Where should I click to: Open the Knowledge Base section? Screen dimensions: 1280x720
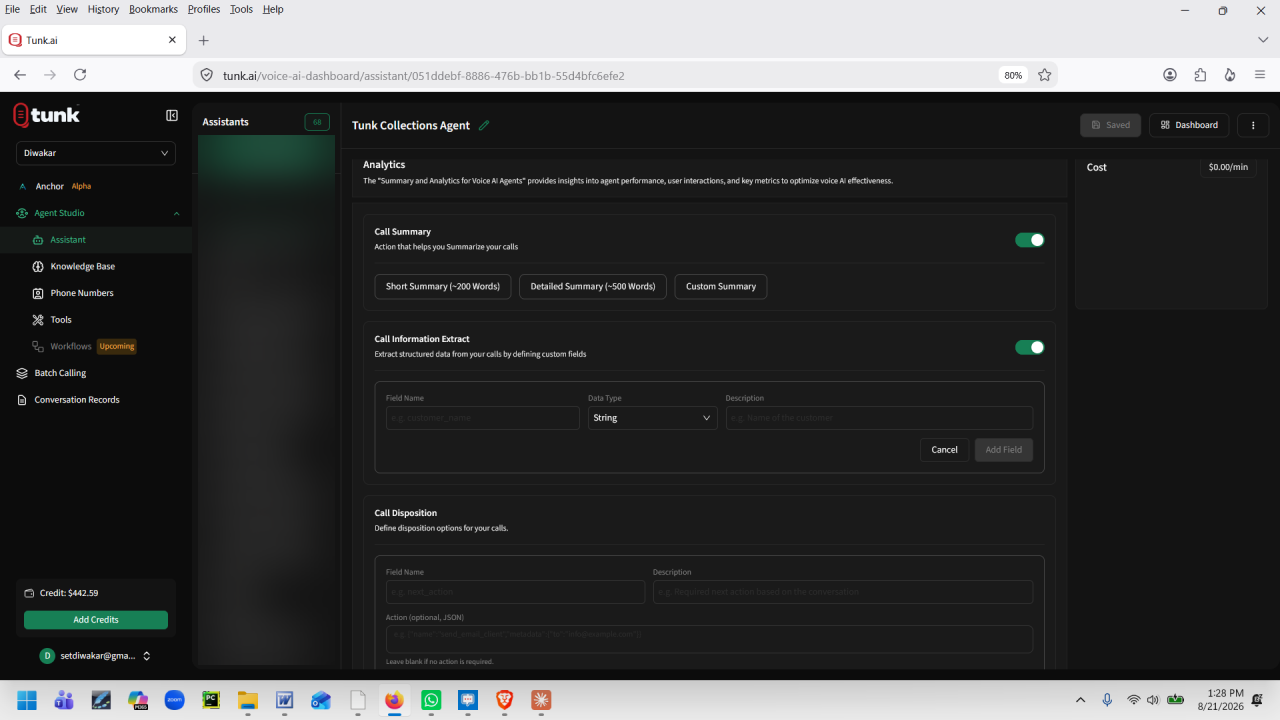[x=82, y=266]
